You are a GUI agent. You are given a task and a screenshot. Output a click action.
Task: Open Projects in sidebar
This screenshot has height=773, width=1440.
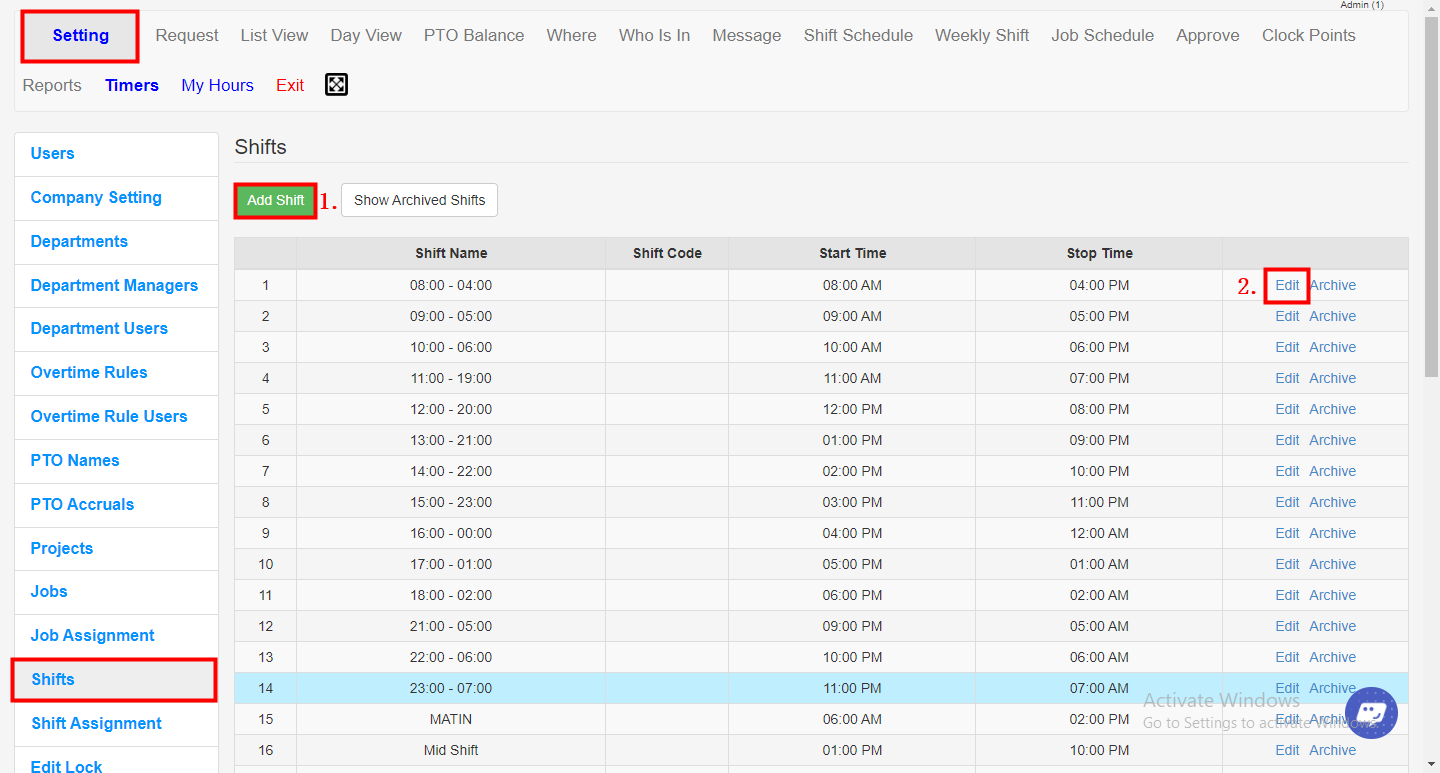click(116, 549)
